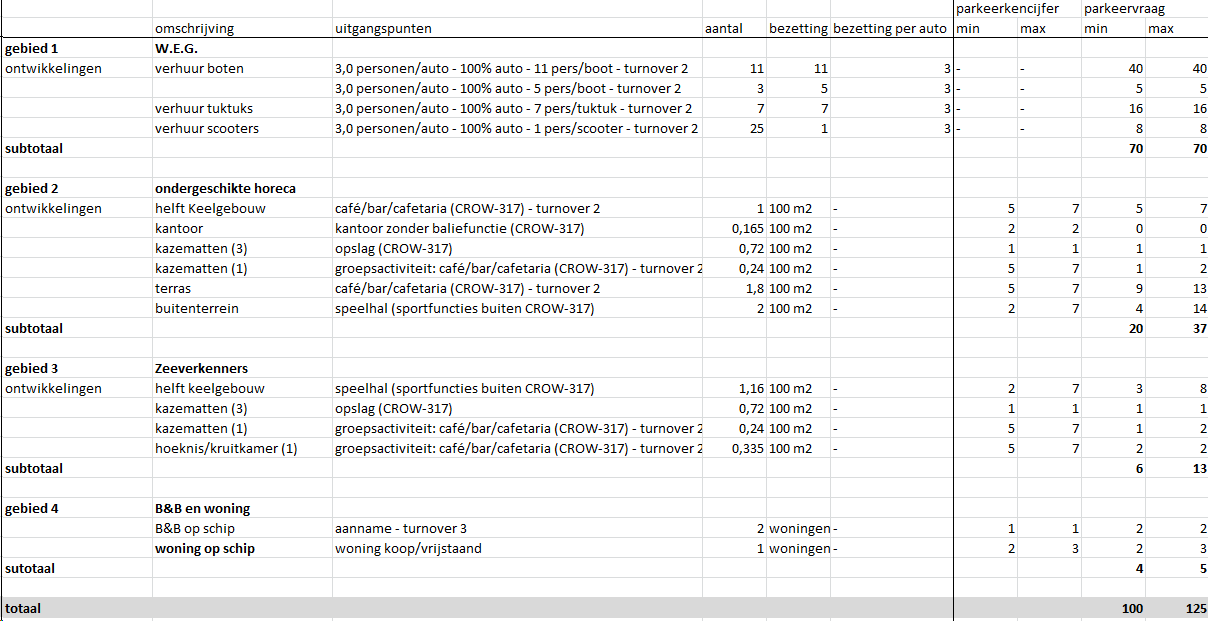Viewport: 1208px width, 621px height.
Task: Select the gebied 2 subtotal min '20'
Action: pyautogui.click(x=1135, y=328)
